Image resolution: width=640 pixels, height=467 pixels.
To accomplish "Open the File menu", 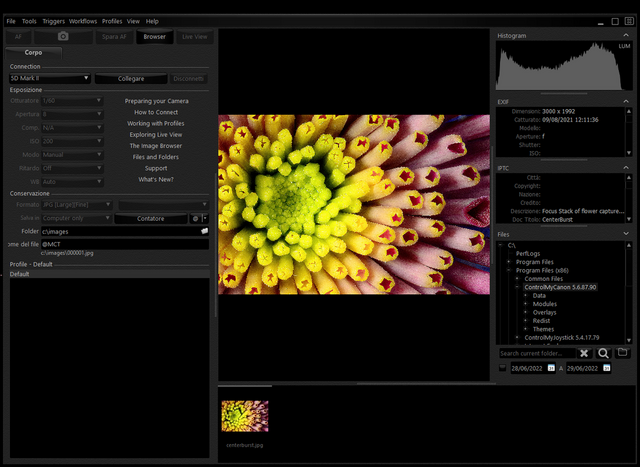I will click(x=11, y=21).
